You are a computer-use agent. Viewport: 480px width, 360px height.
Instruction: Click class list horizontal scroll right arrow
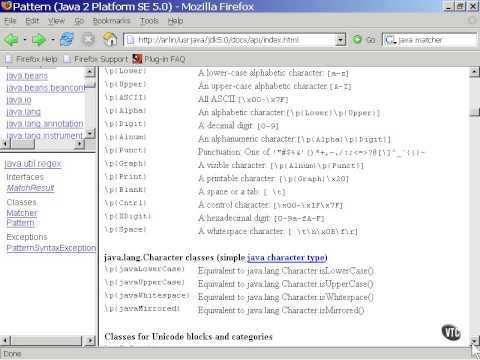[x=90, y=341]
